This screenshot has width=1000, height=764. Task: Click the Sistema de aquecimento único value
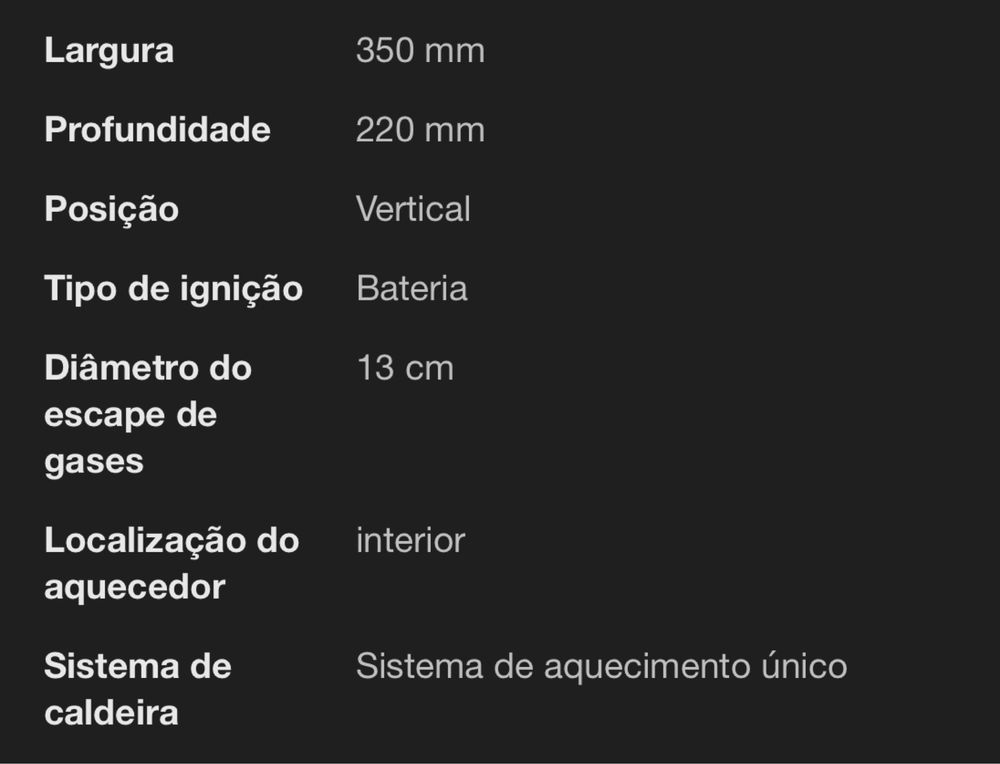tap(601, 666)
